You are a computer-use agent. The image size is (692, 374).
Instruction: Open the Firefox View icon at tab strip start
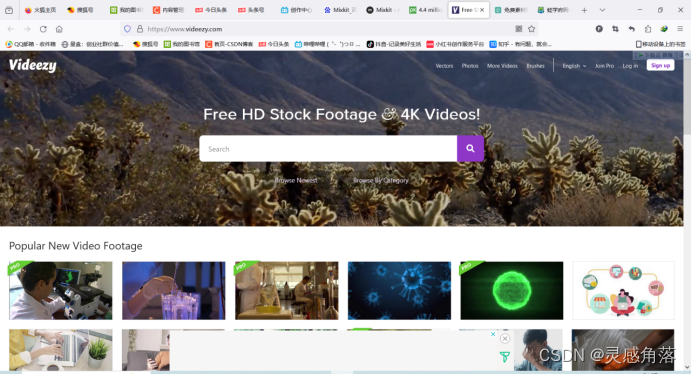click(x=9, y=10)
